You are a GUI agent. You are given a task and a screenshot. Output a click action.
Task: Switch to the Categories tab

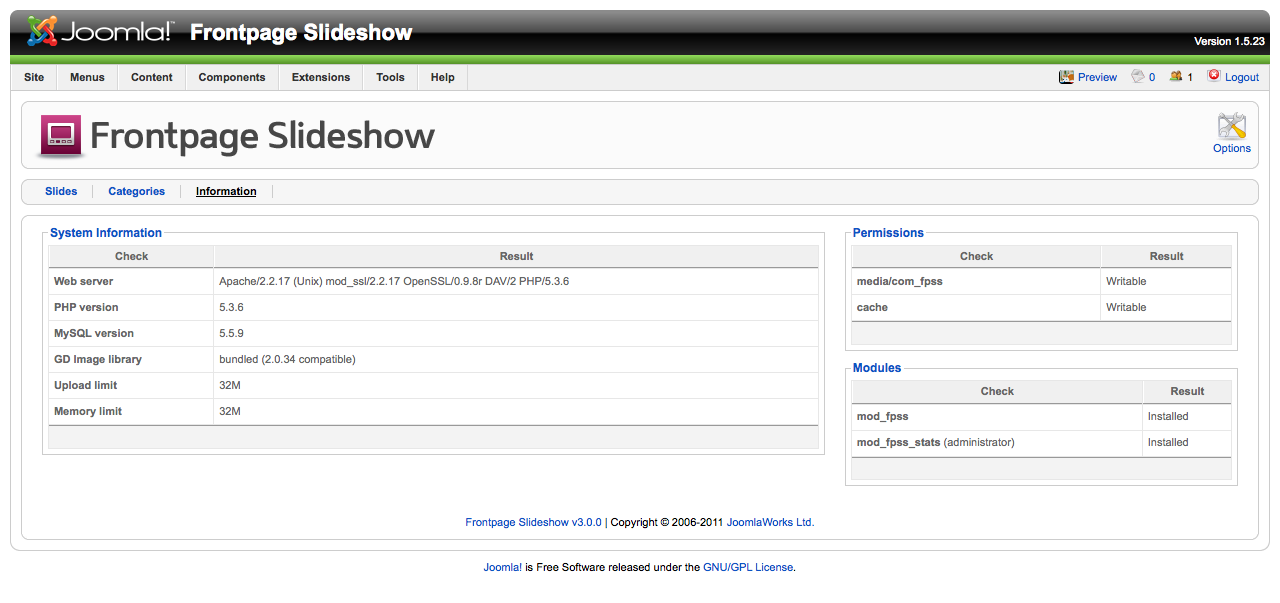tap(137, 191)
